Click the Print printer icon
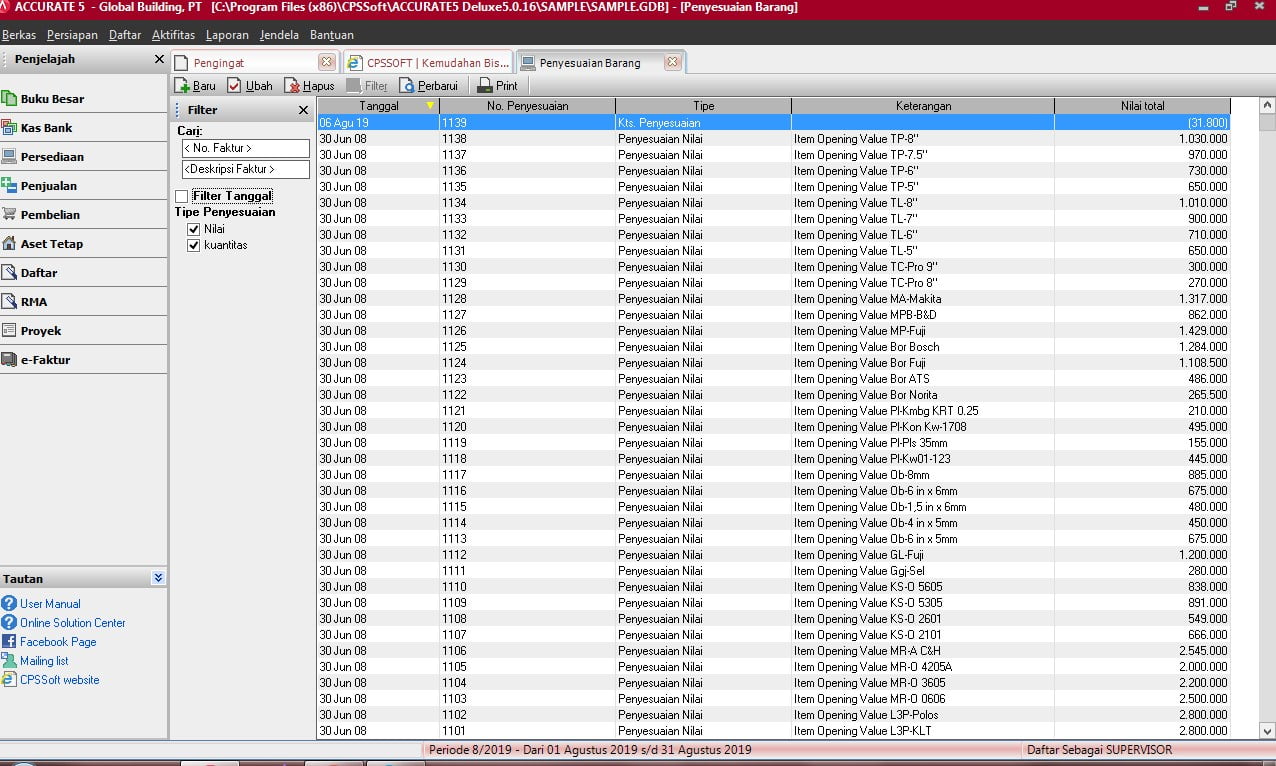1276x766 pixels. 485,86
